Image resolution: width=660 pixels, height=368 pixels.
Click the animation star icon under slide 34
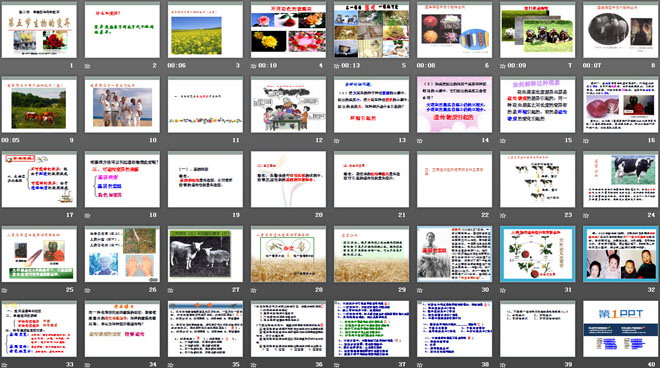click(88, 365)
